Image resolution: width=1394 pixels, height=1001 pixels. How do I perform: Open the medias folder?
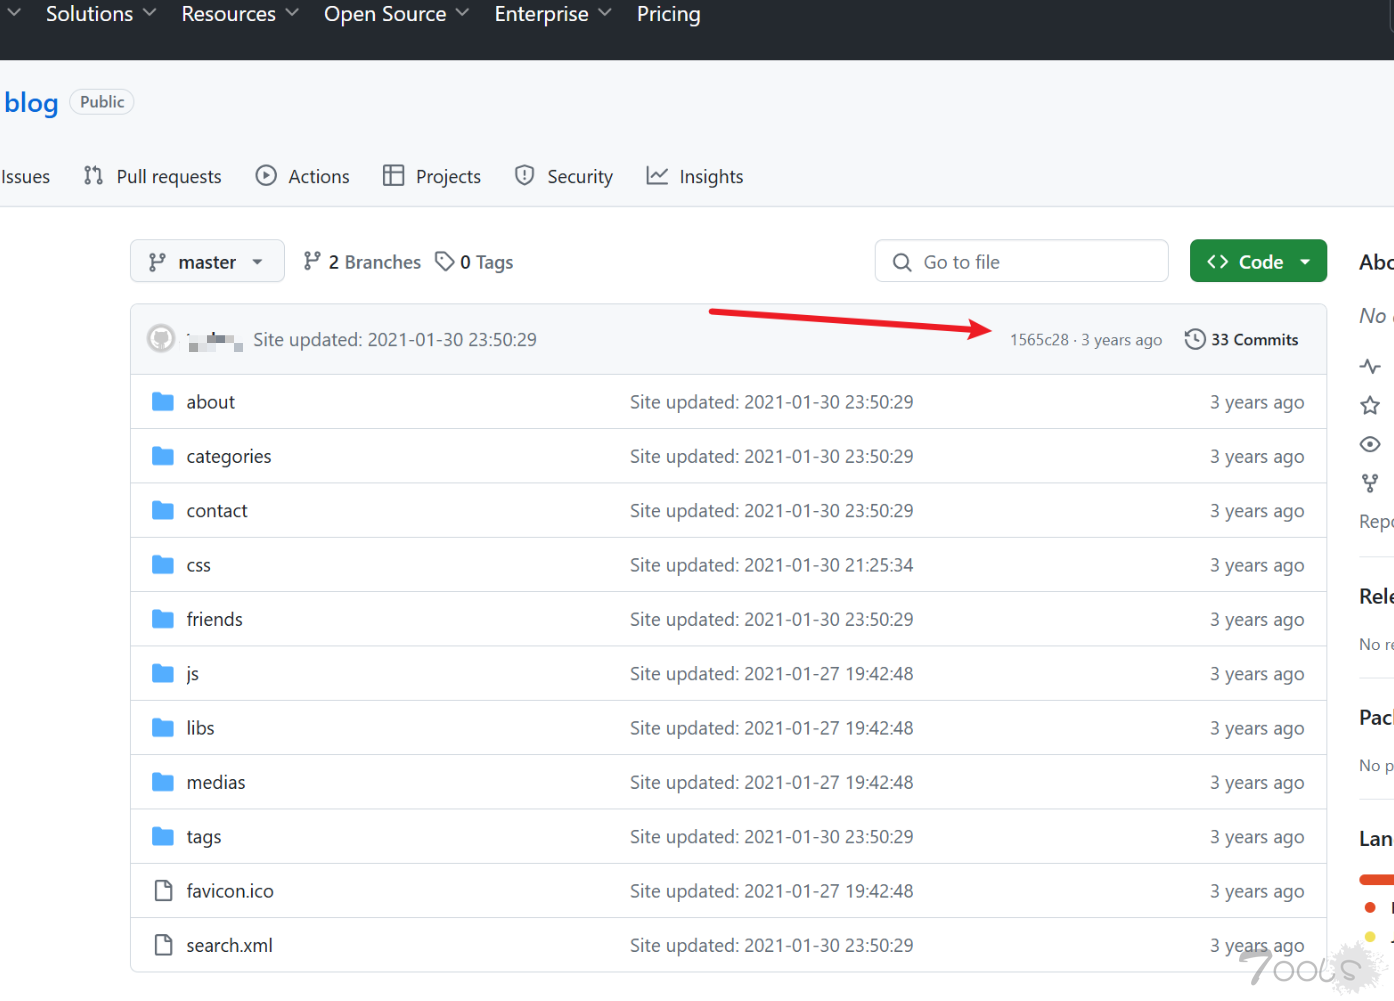(x=216, y=783)
